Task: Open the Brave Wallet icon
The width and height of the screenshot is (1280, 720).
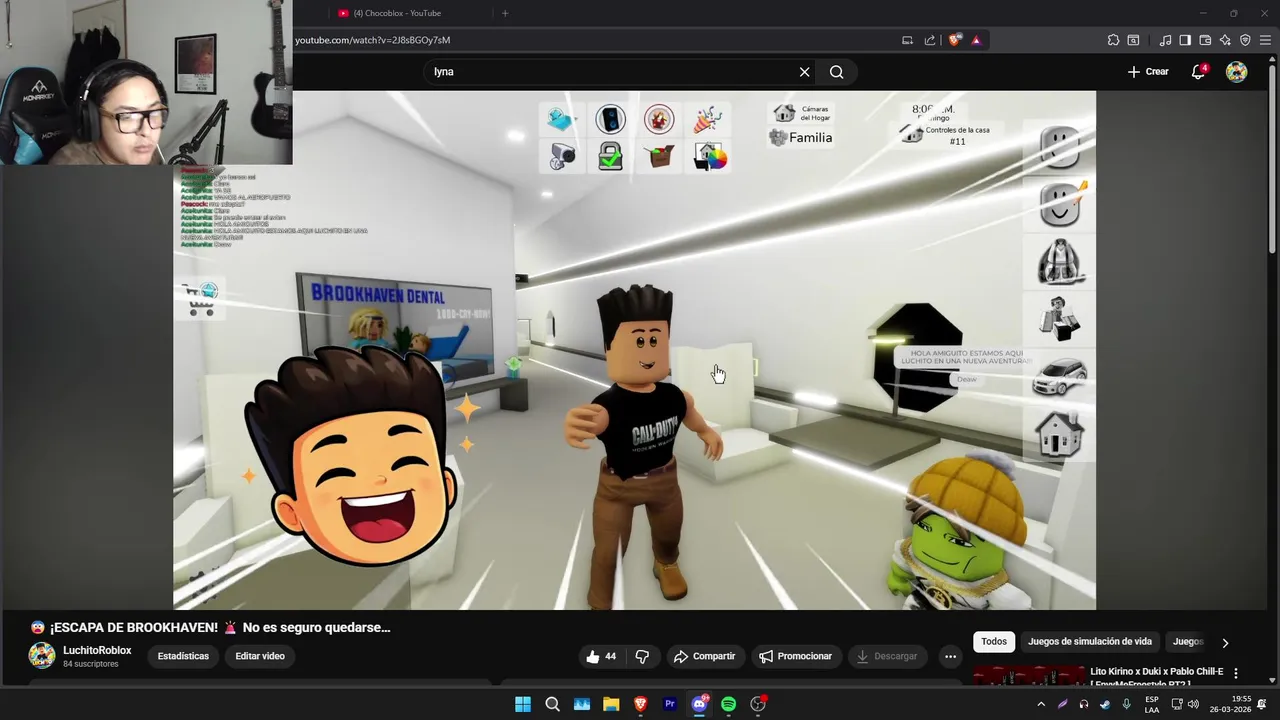Action: click(1205, 40)
